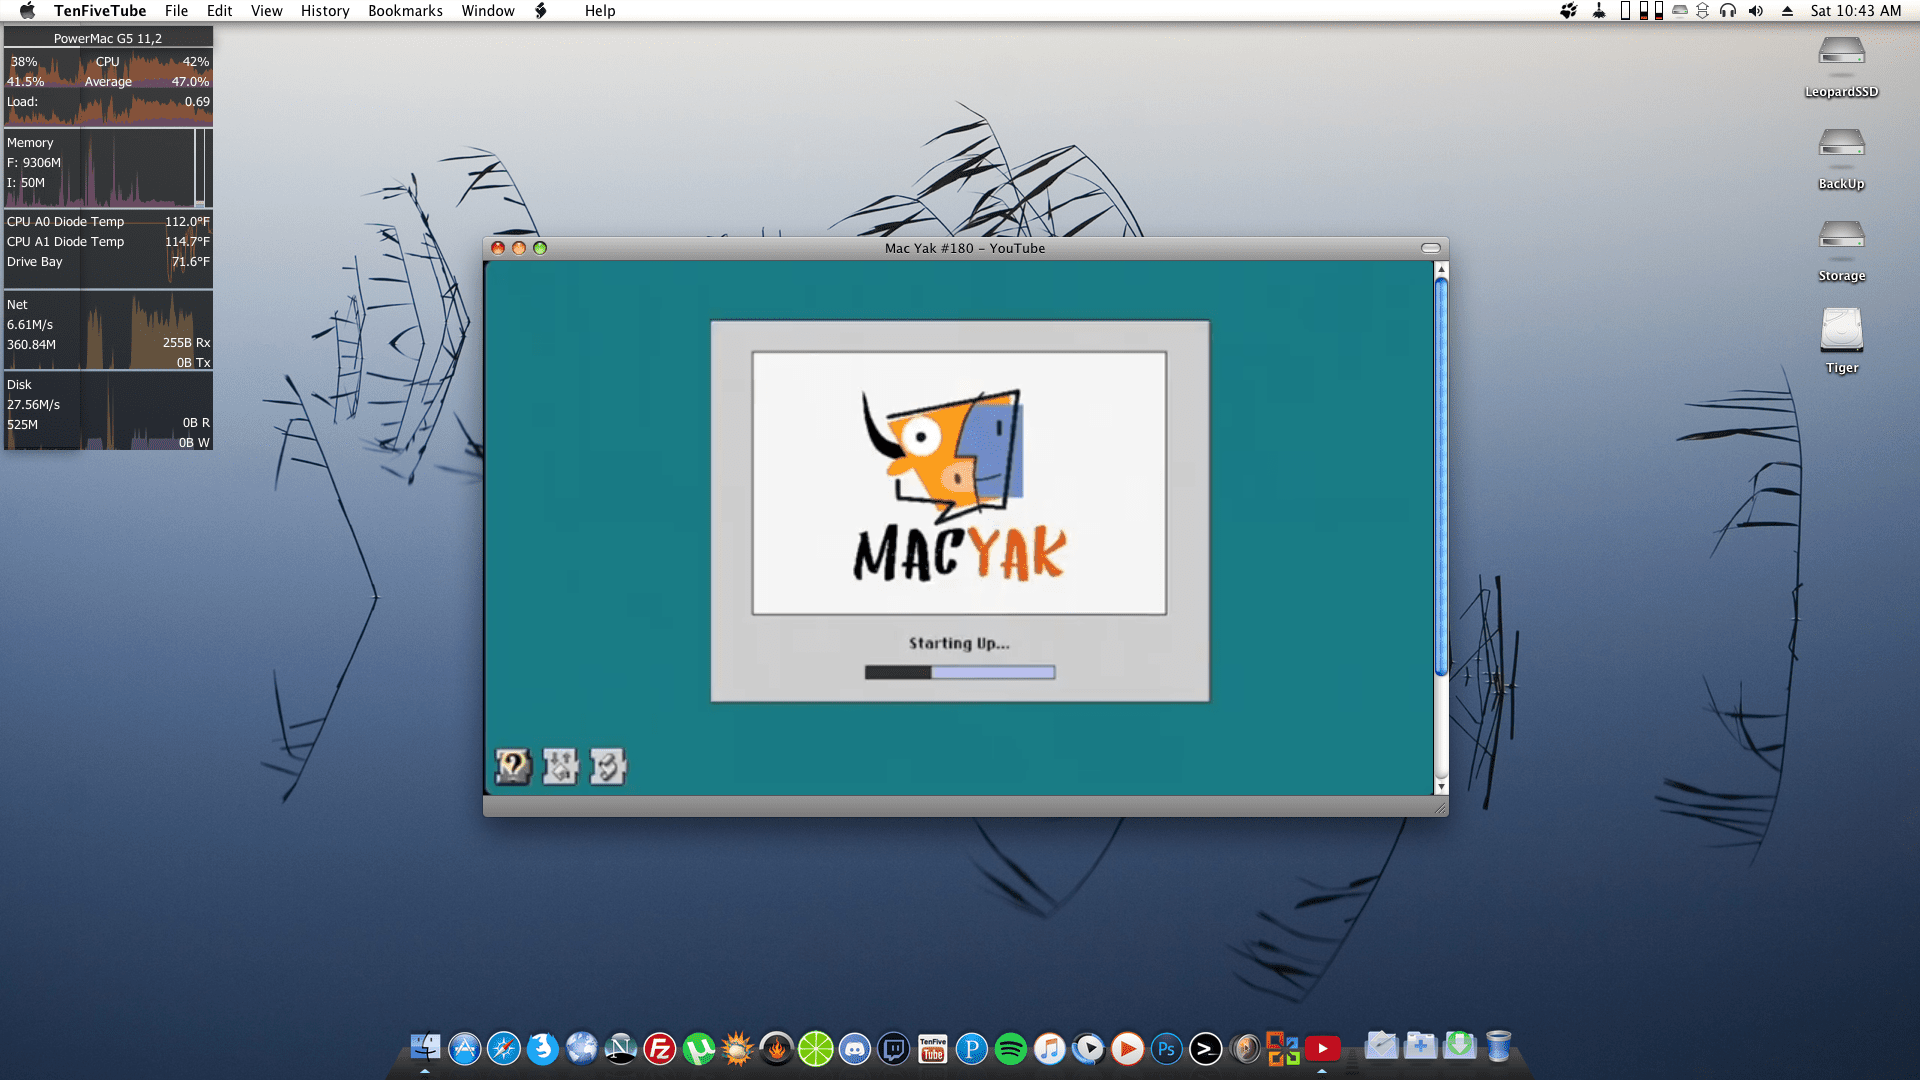Screen dimensions: 1920x1080
Task: Open iTunes from the Dock
Action: [1049, 1048]
